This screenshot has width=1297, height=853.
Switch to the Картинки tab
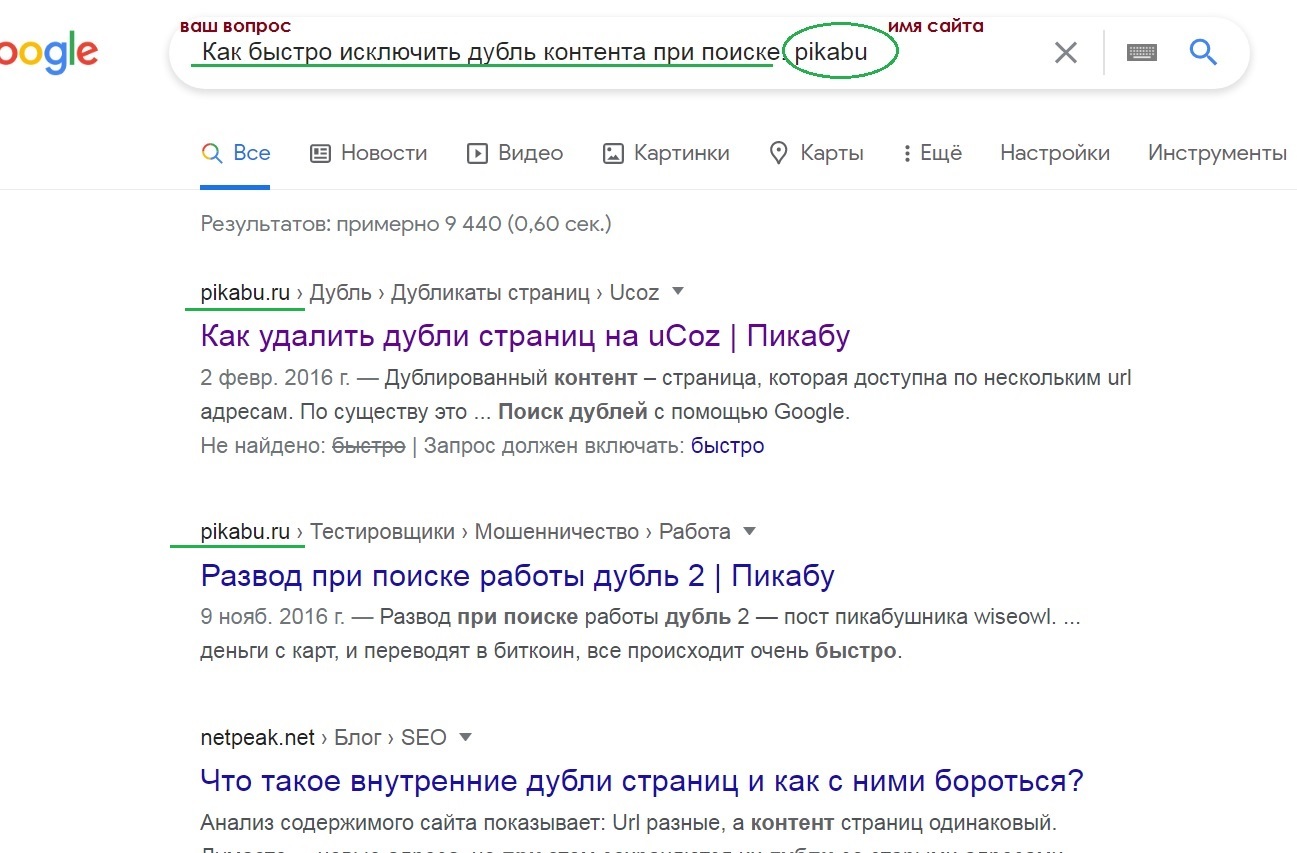click(x=666, y=153)
